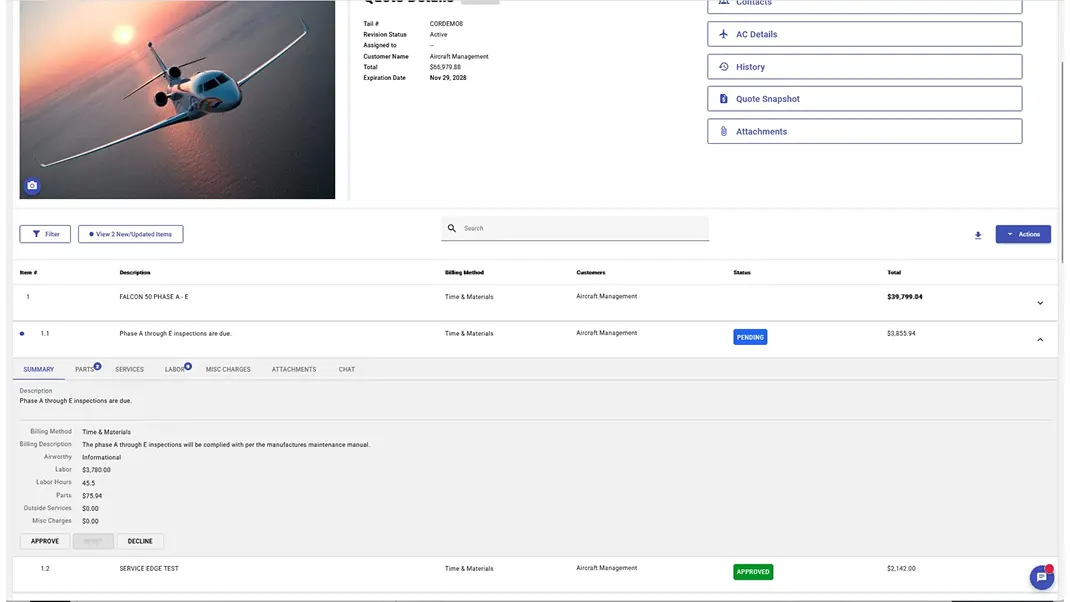Open the Chat tab

pyautogui.click(x=347, y=369)
